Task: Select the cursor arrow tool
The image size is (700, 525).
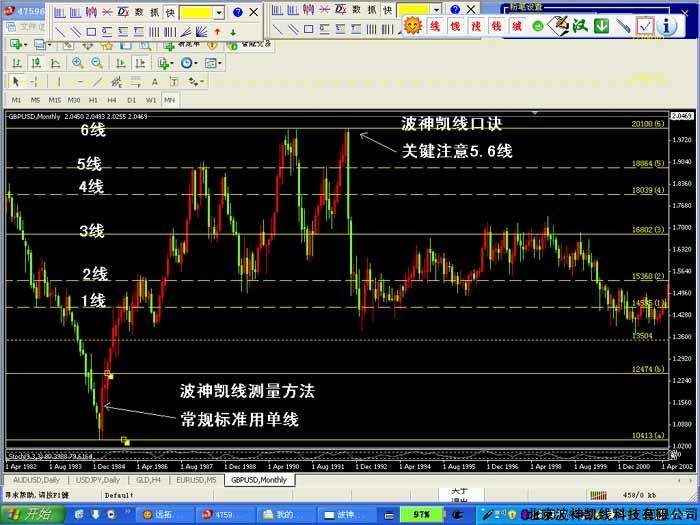Action: pos(16,82)
